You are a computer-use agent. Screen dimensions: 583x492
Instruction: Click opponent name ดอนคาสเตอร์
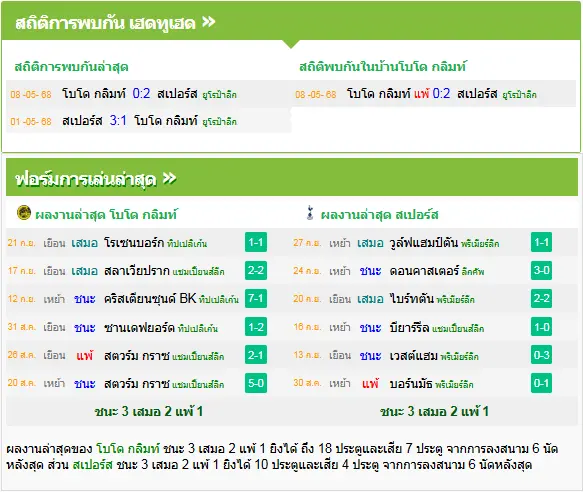click(x=424, y=271)
